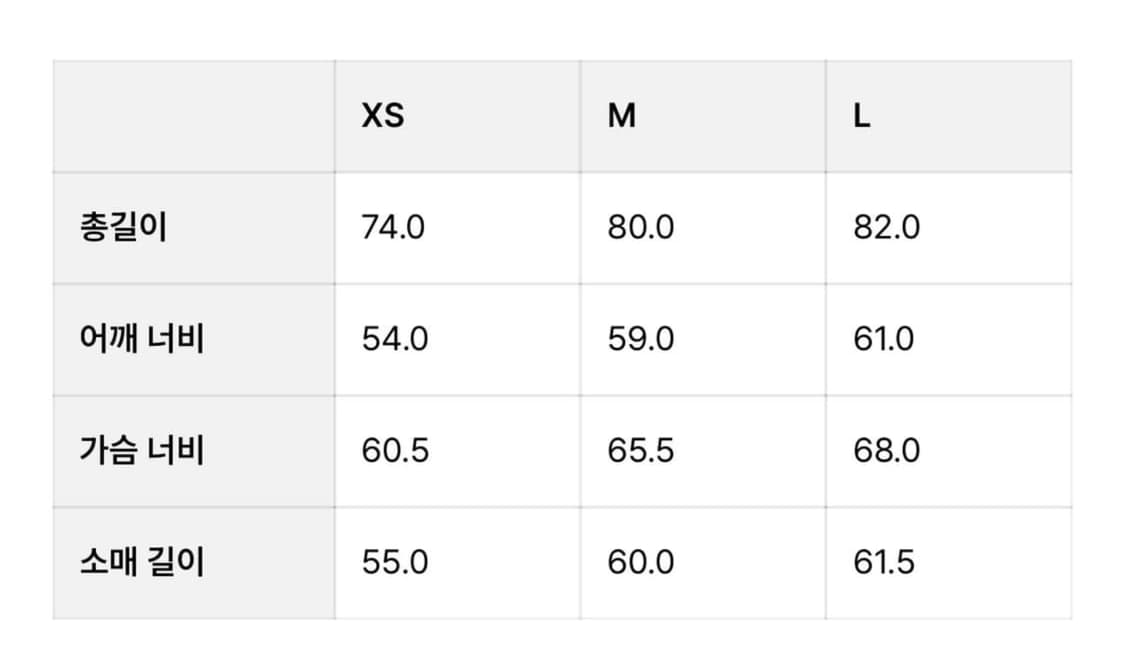Screen dimensions: 1125x672
Task: Click the 소매 길이 row label
Action: [141, 562]
